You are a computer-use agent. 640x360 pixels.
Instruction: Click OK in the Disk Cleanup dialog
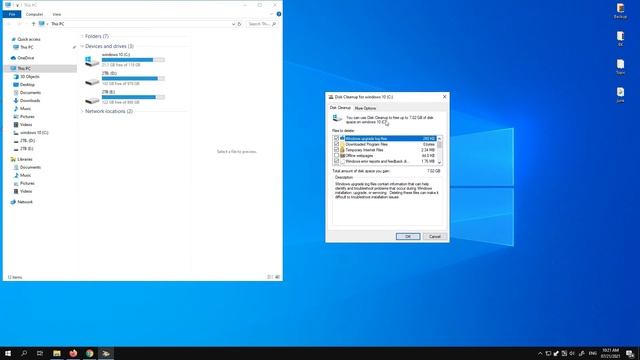(408, 236)
